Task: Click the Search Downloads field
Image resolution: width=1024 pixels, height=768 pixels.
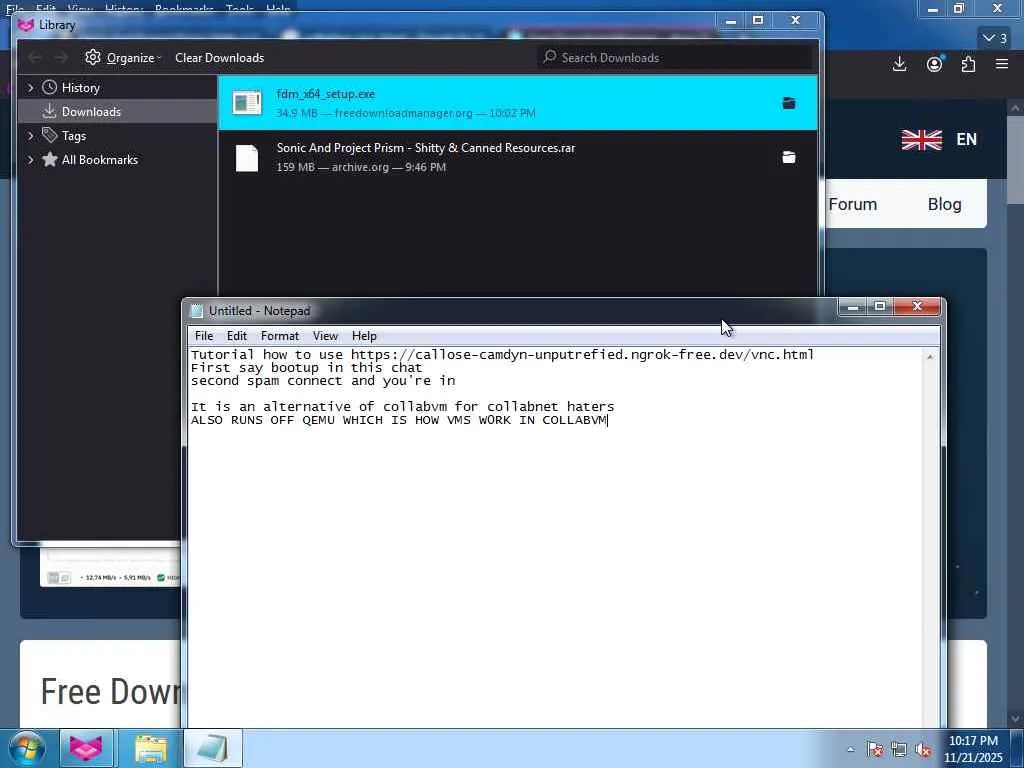Action: click(x=675, y=57)
